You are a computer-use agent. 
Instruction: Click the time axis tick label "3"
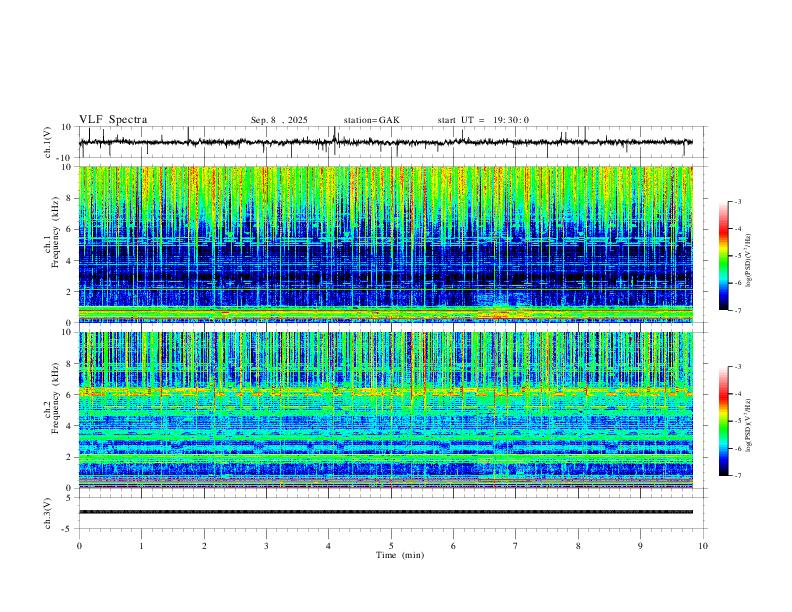tap(266, 546)
